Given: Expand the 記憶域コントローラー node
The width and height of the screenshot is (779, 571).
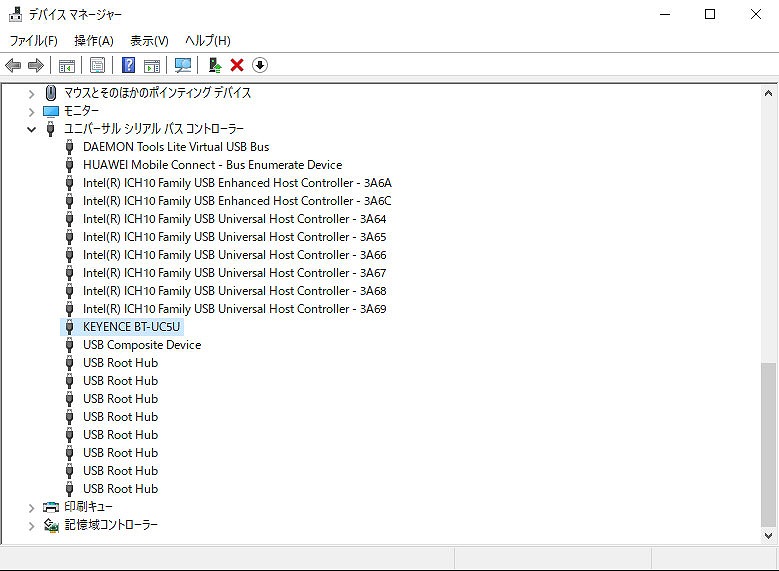Looking at the screenshot, I should (31, 525).
